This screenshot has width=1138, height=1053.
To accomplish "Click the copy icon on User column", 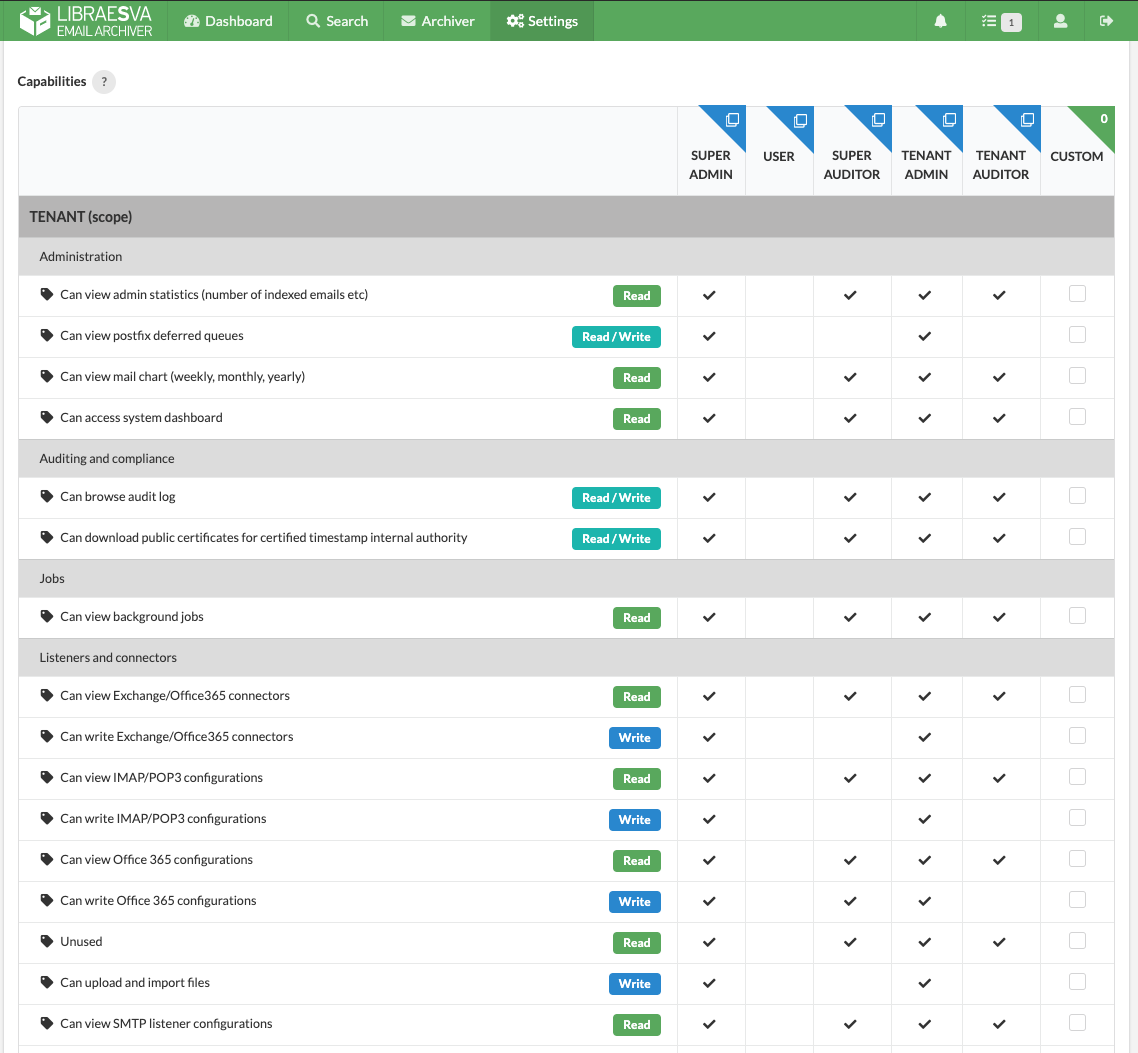I will pyautogui.click(x=800, y=120).
